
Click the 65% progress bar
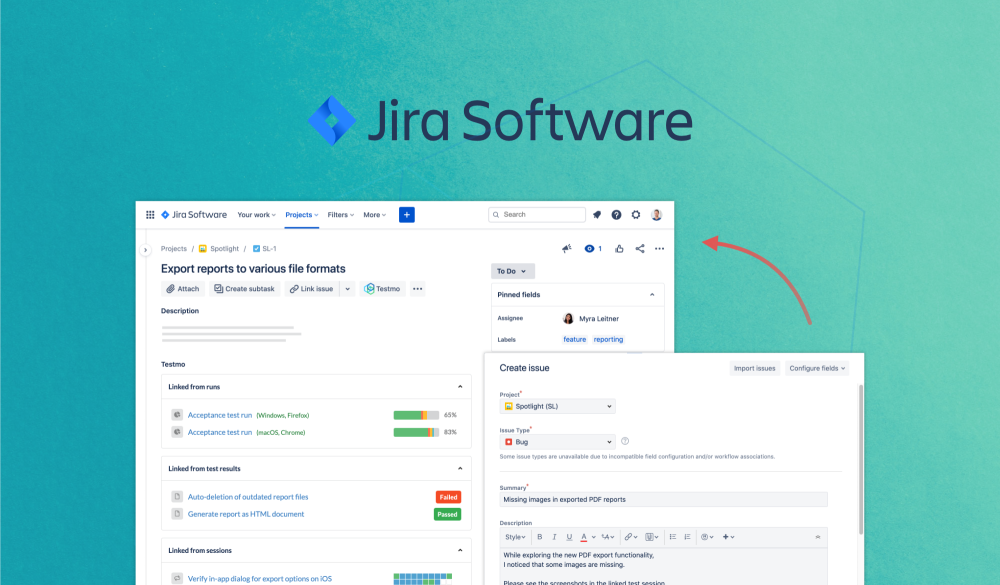point(416,415)
